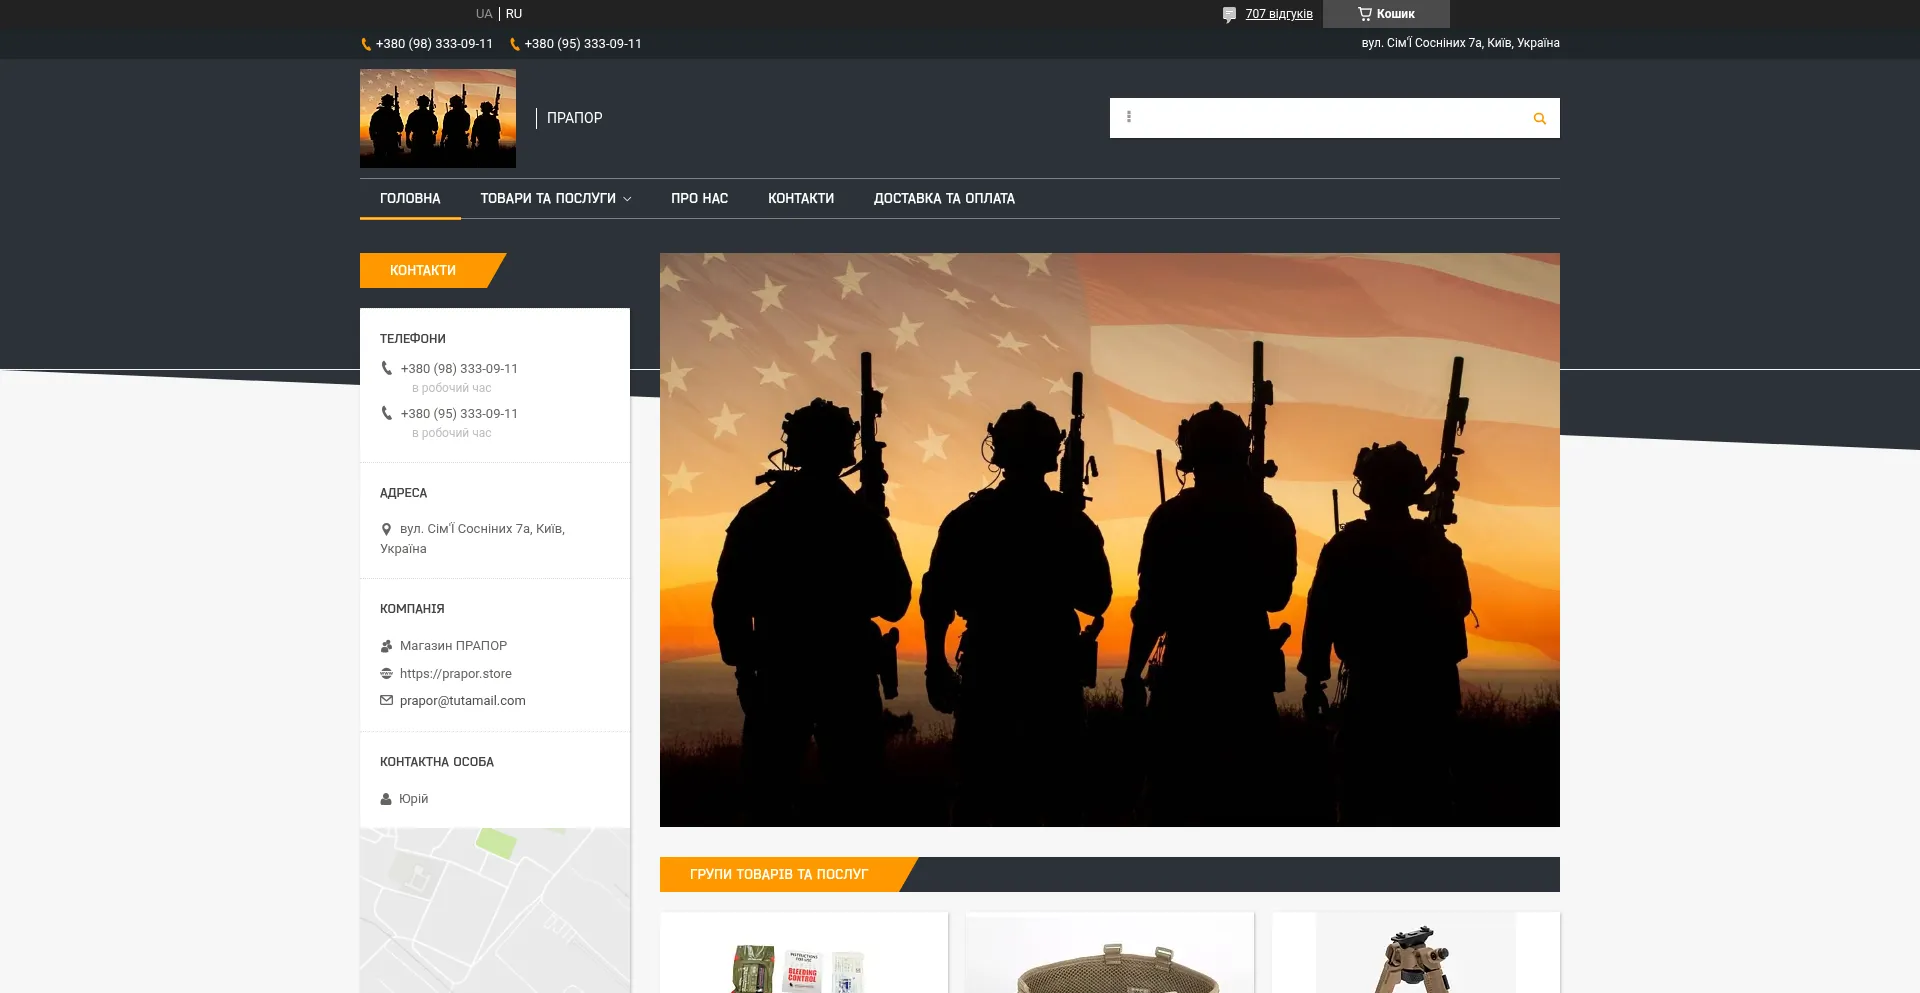Open the Контакти menu item
This screenshot has height=993, width=1920.
pyautogui.click(x=801, y=199)
